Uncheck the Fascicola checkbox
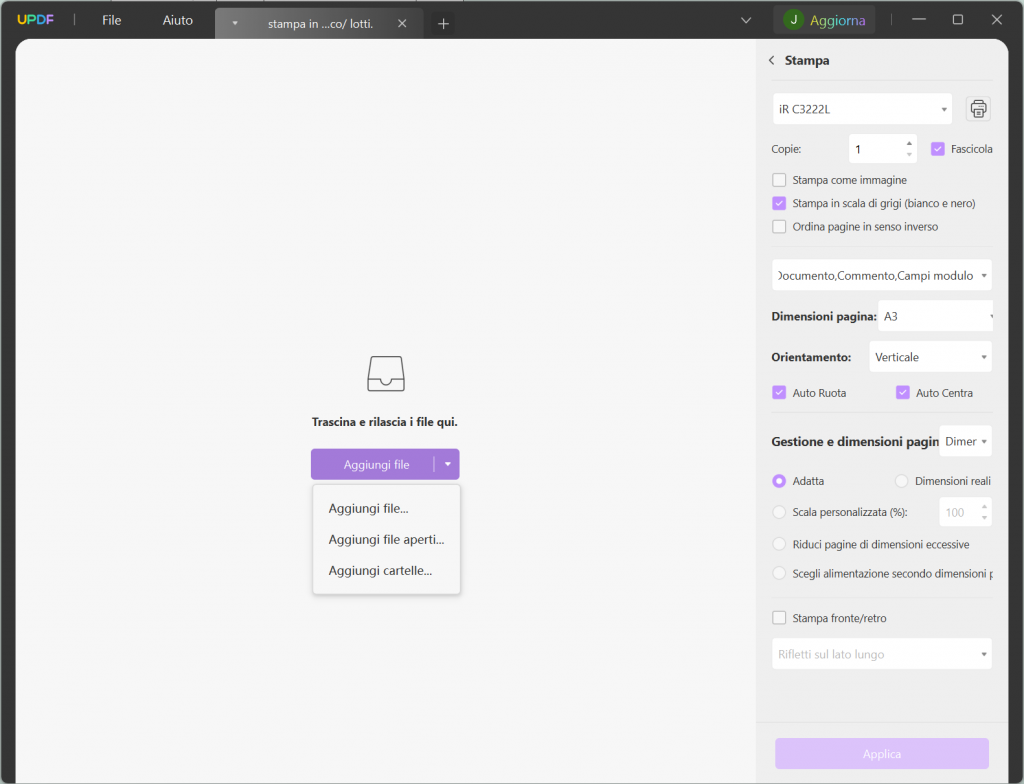 tap(938, 148)
